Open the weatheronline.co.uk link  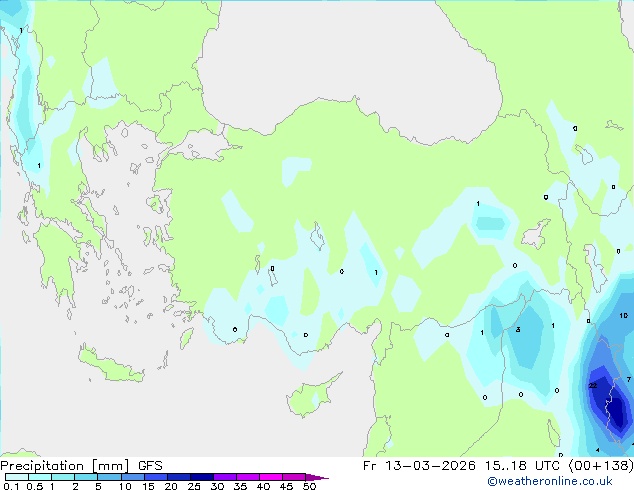(550, 481)
